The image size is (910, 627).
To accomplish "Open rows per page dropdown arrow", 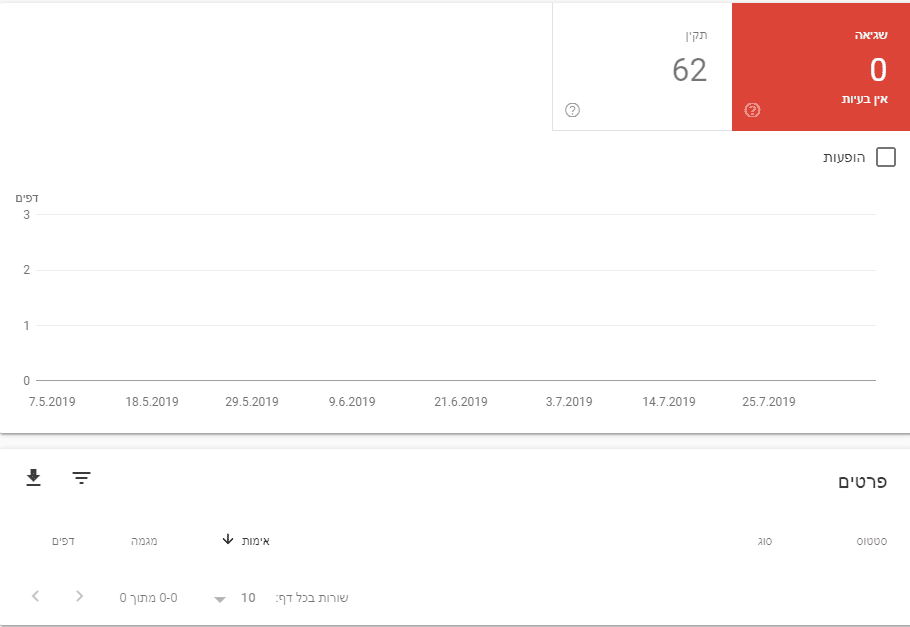I will pyautogui.click(x=220, y=599).
